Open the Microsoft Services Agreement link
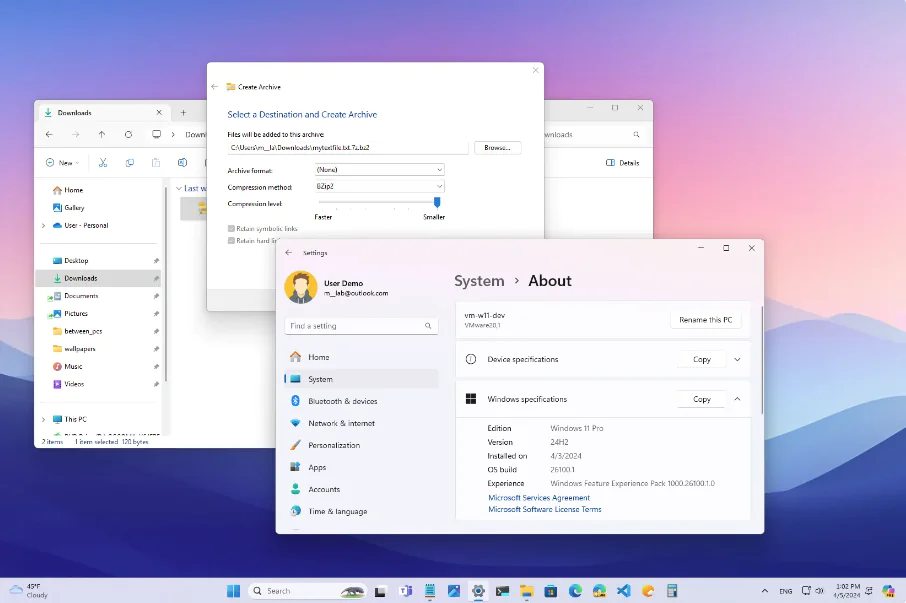The image size is (906, 603). tap(538, 497)
